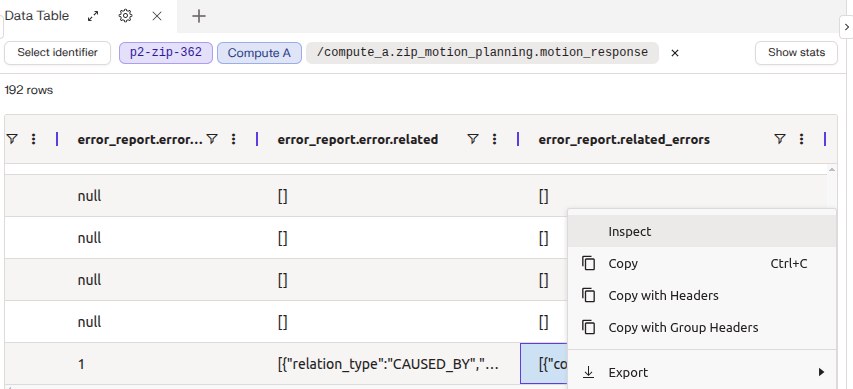
Task: Open error_report.related_errors column options menu
Action: point(801,139)
